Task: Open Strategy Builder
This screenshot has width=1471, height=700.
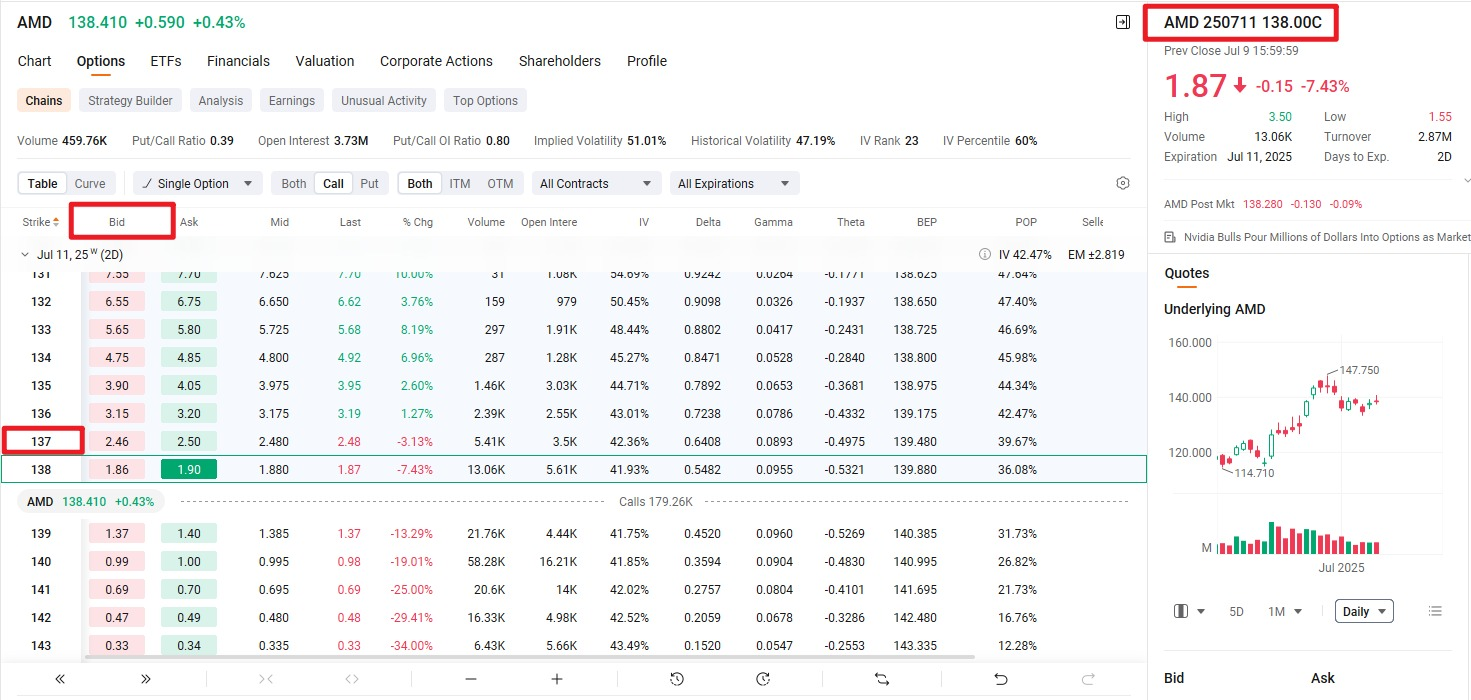Action: click(130, 101)
